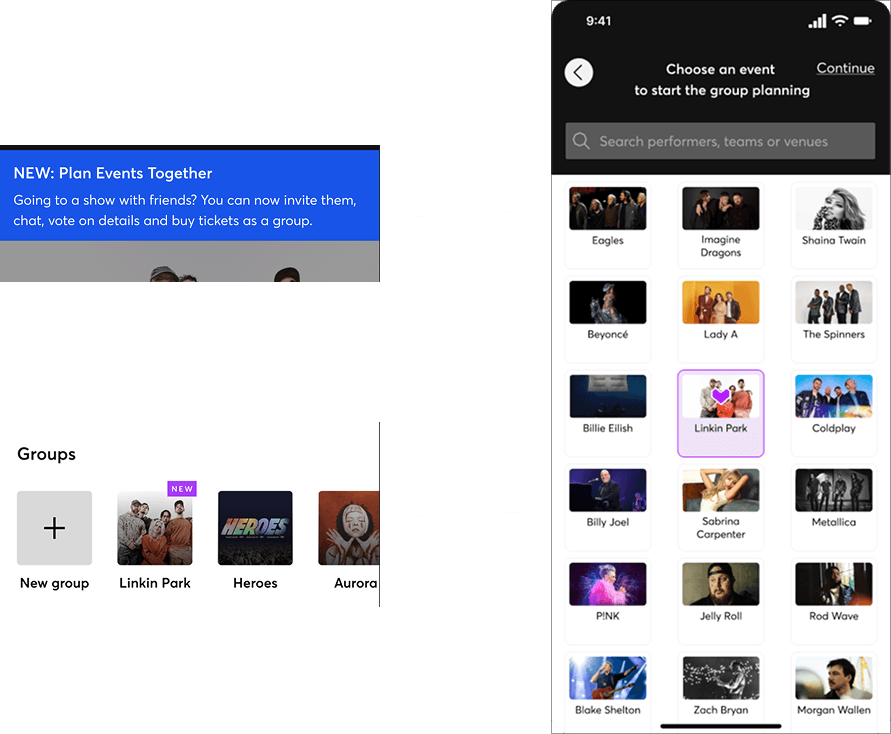This screenshot has width=891, height=734.
Task: Deselect the highlighted Linkin Park card
Action: [721, 413]
